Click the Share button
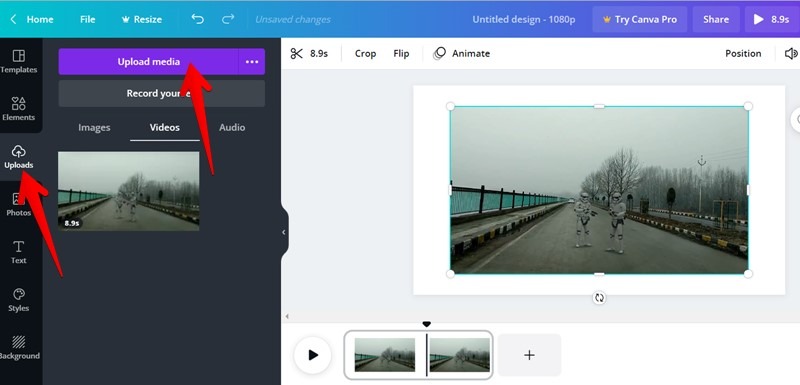 click(715, 19)
